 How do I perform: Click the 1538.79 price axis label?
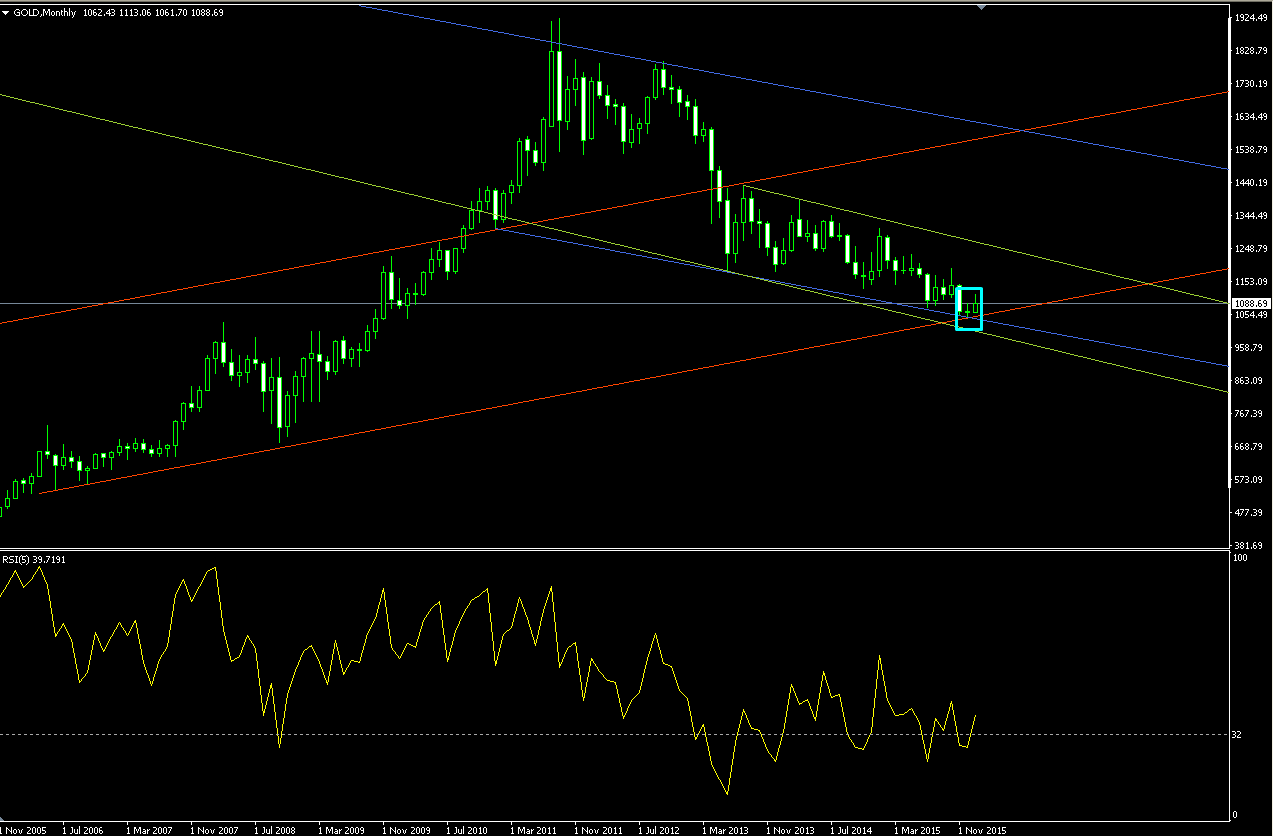point(1252,150)
